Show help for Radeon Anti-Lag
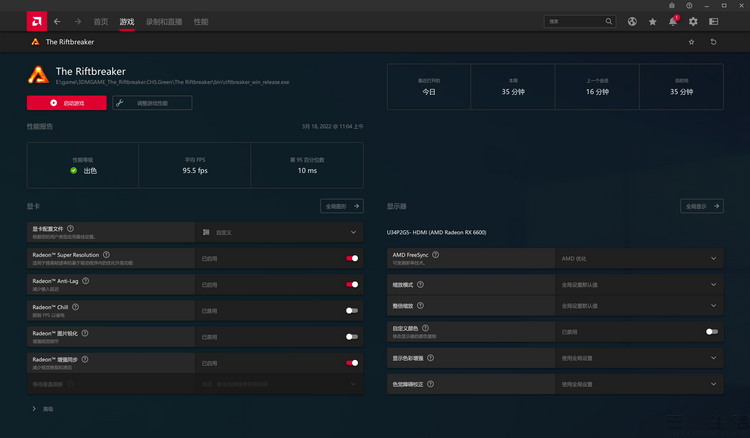Screen dimensions: 750x438 [x=85, y=281]
